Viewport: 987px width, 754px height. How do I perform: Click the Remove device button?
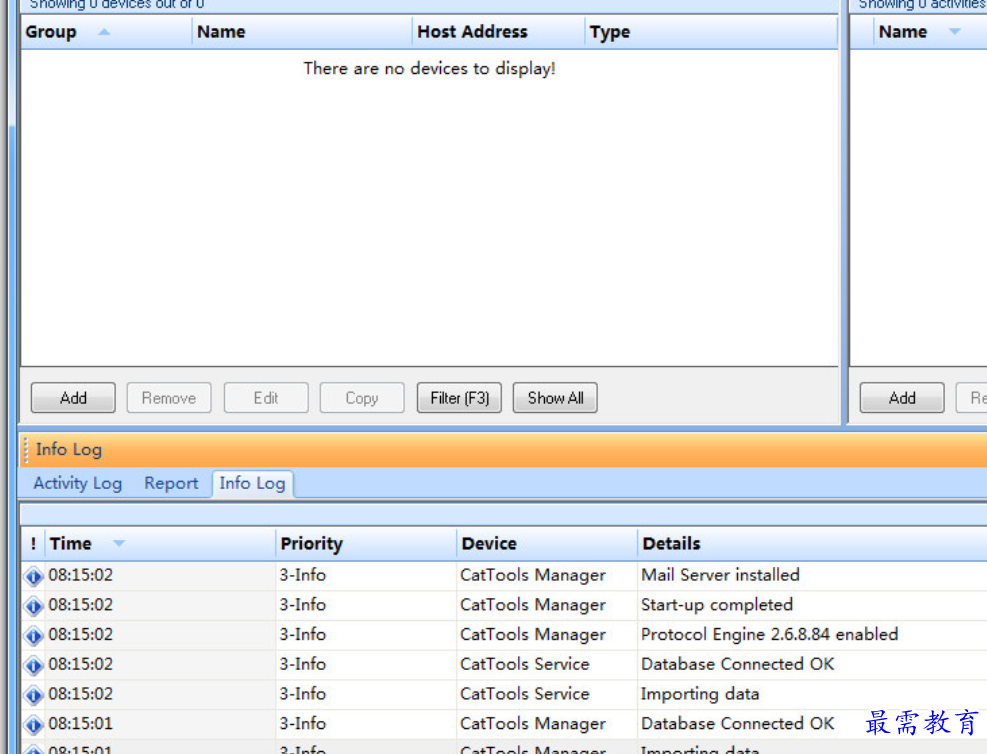(x=169, y=398)
